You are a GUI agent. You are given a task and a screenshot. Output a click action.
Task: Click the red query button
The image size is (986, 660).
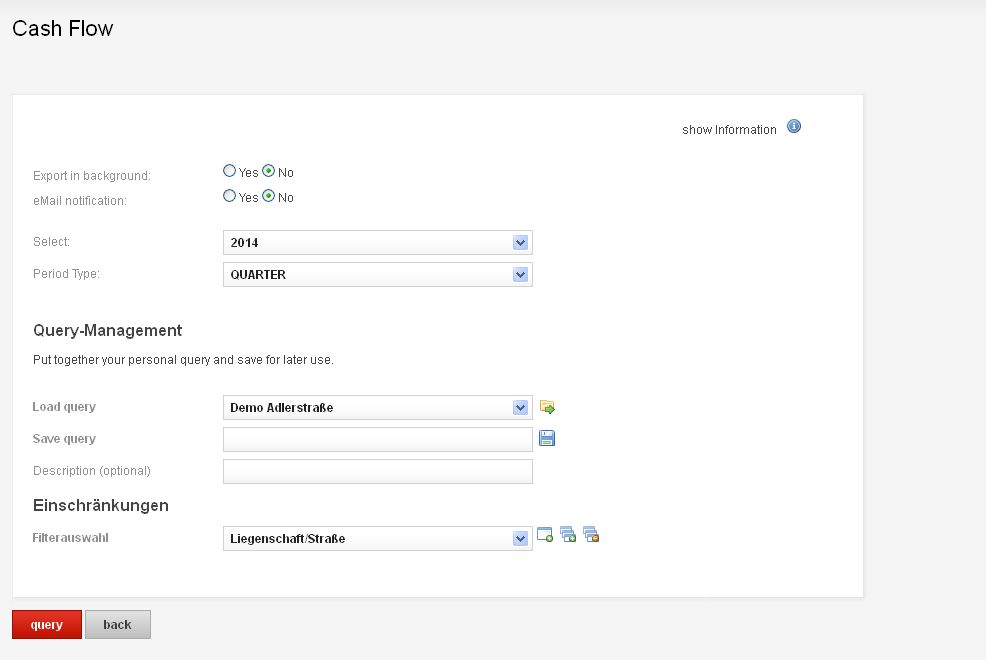[x=47, y=624]
